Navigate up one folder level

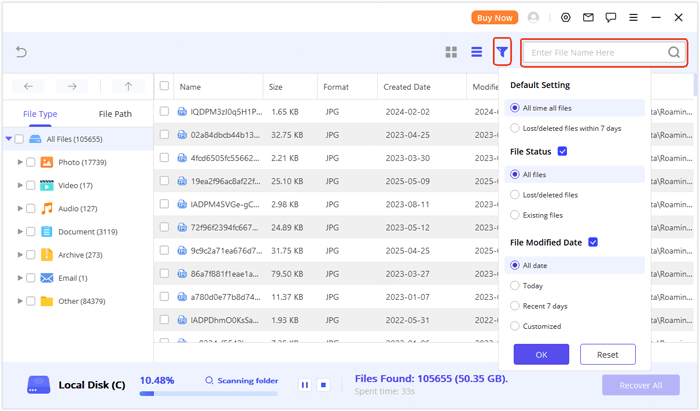(128, 87)
